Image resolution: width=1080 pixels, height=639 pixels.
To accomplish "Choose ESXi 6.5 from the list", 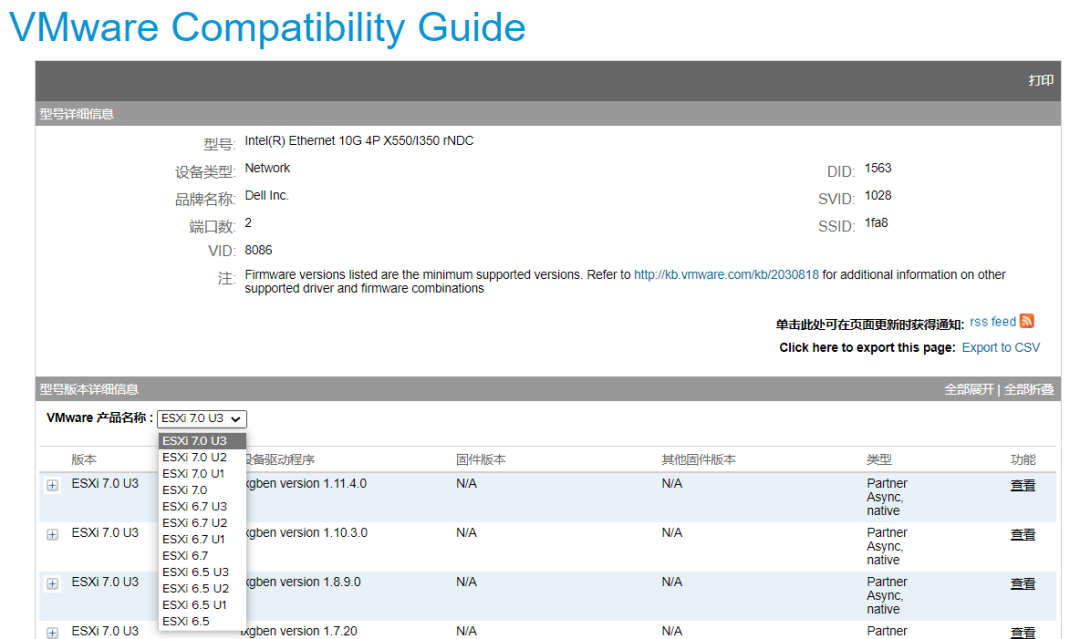I will pyautogui.click(x=202, y=621).
